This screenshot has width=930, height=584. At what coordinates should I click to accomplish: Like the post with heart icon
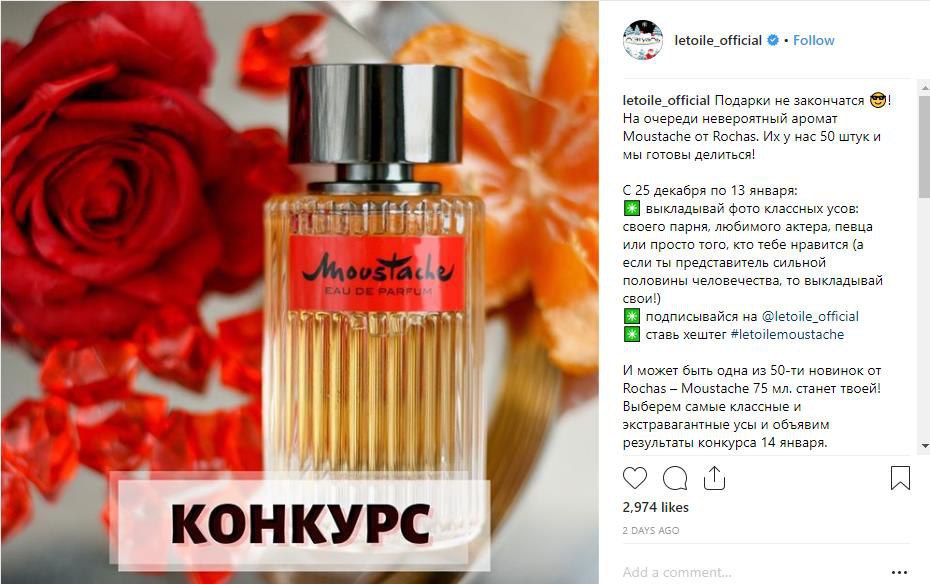coord(635,478)
